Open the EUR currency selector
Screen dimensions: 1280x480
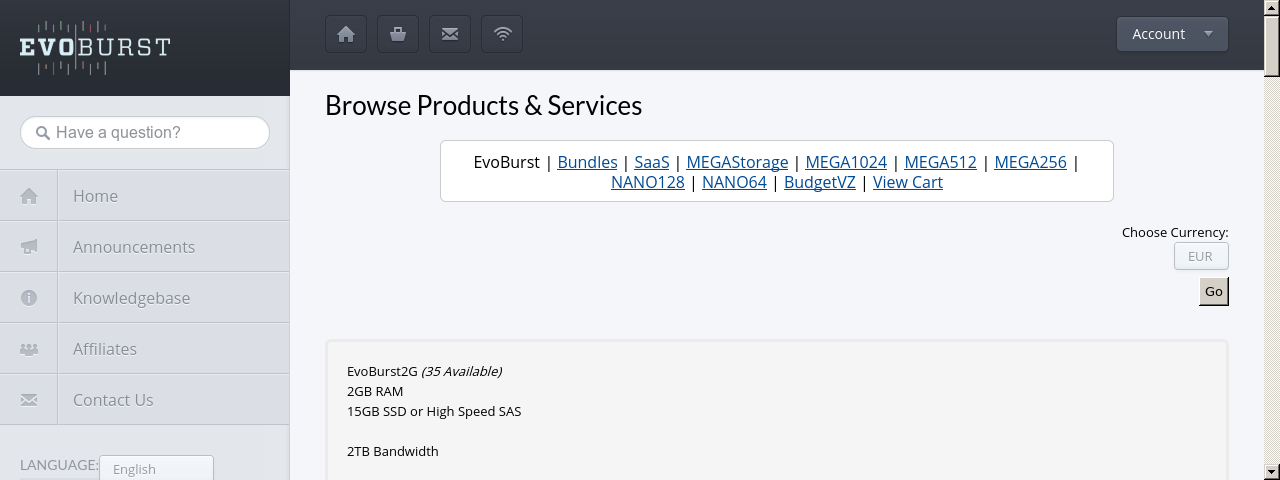pos(1201,256)
